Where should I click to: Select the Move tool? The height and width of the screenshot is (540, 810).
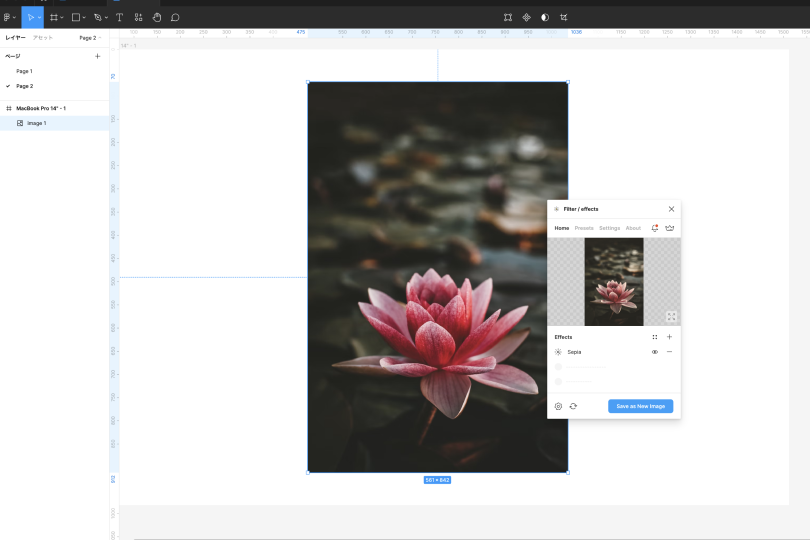pyautogui.click(x=30, y=18)
